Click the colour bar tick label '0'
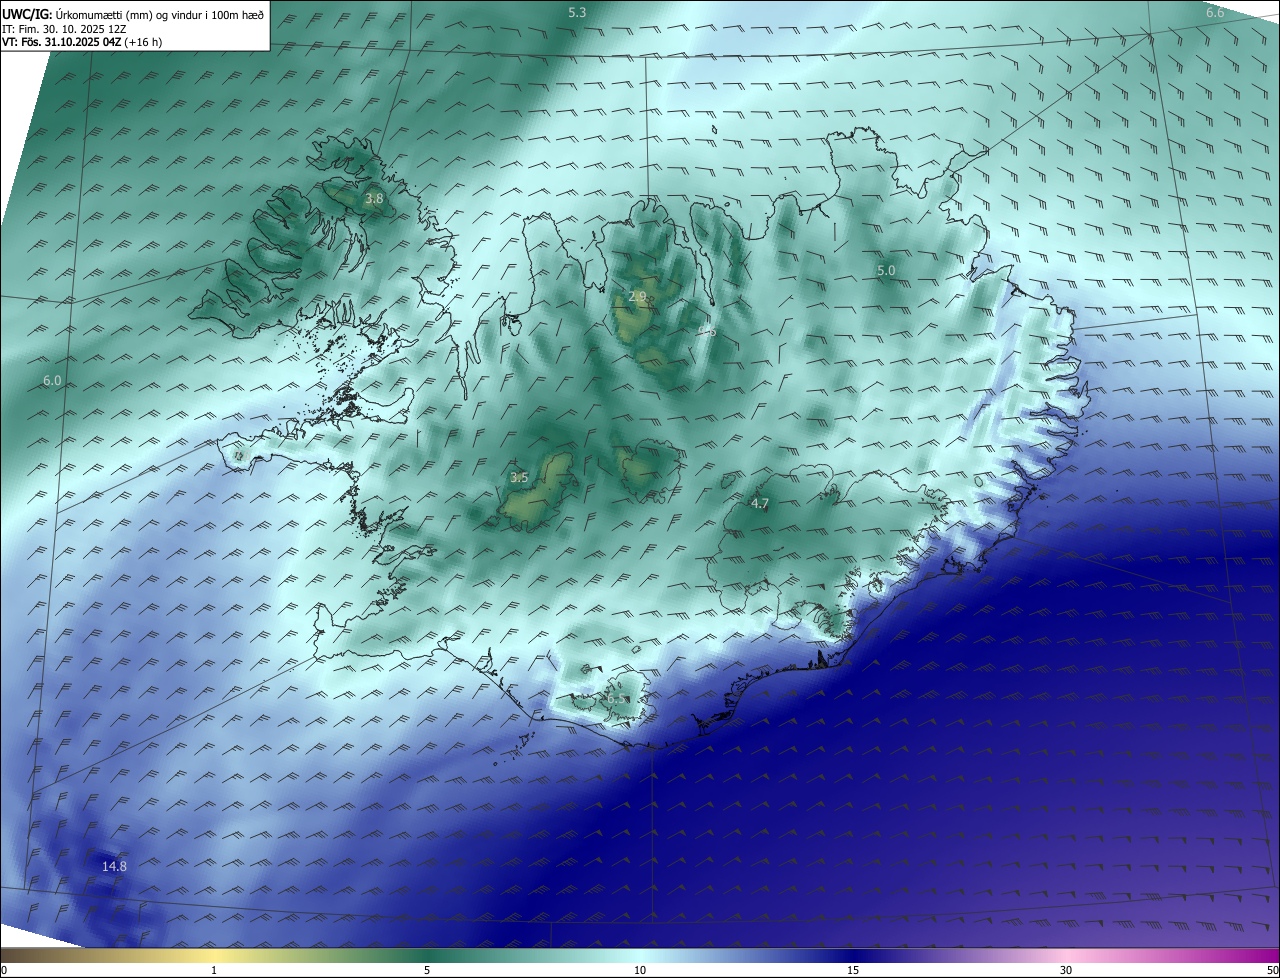 point(4,970)
